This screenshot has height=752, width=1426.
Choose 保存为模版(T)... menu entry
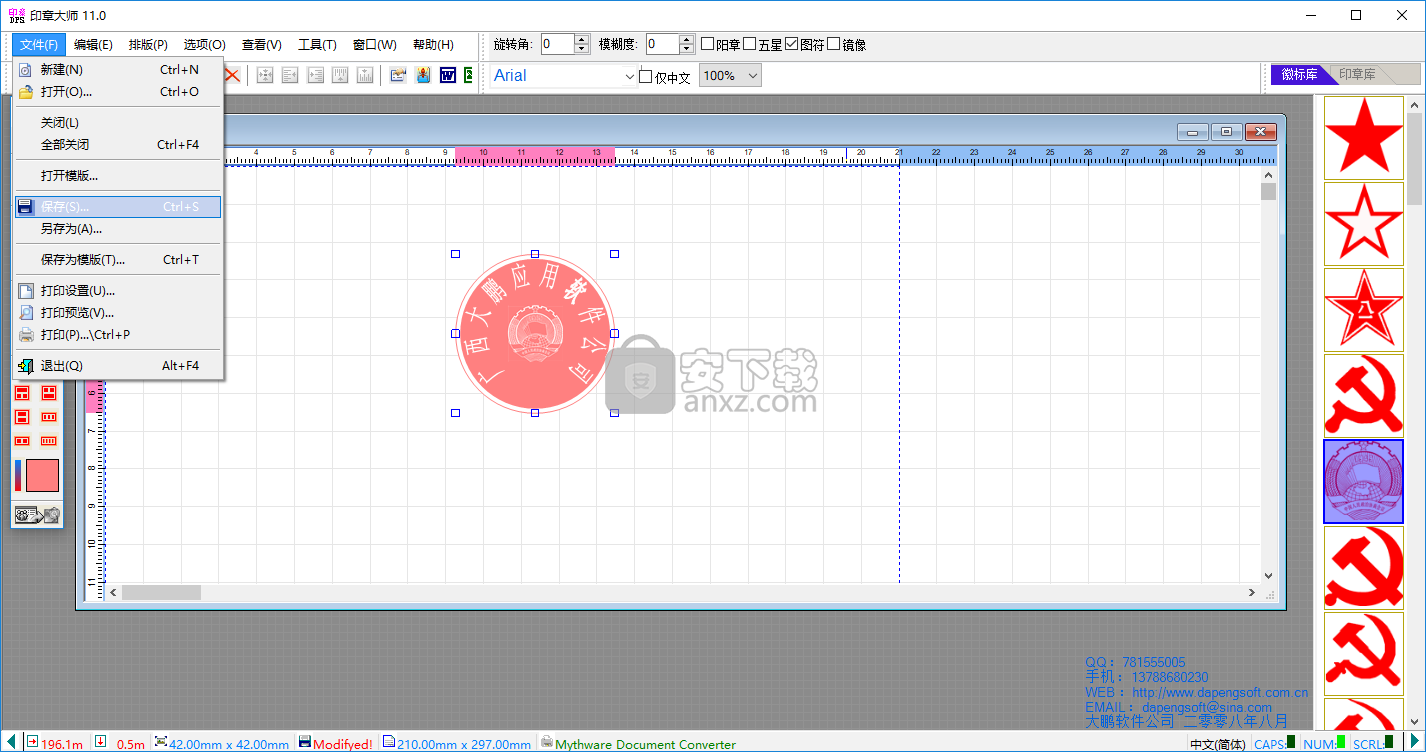pyautogui.click(x=118, y=259)
